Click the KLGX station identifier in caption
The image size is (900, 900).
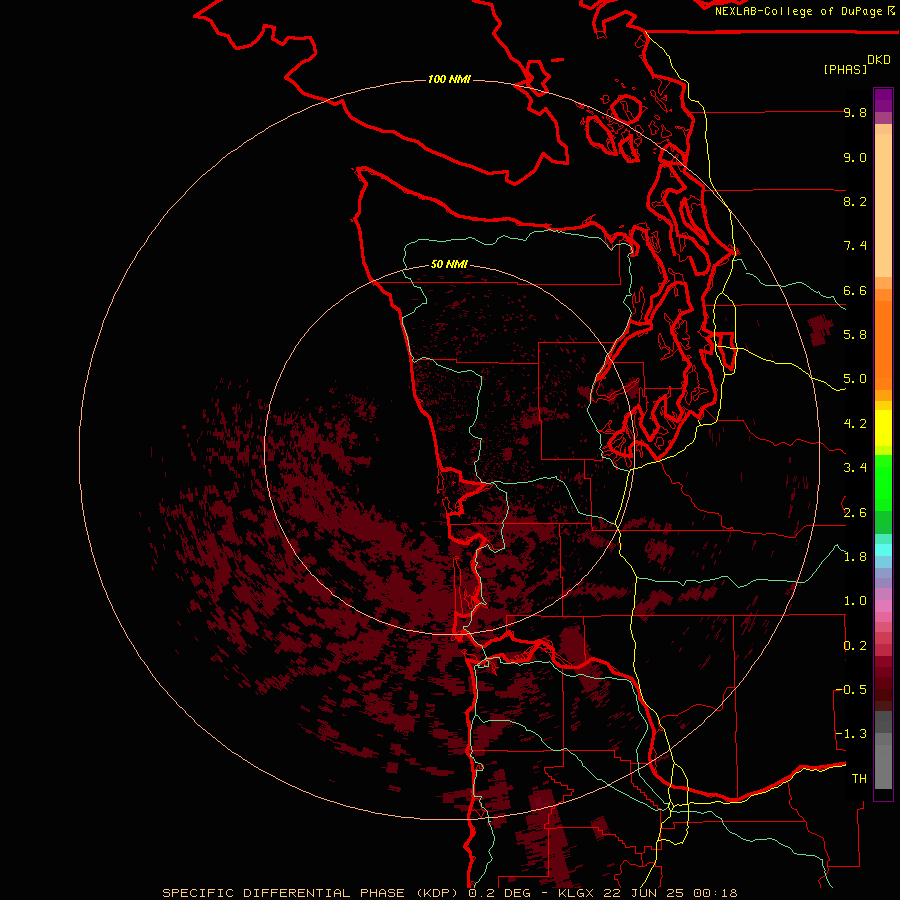(577, 893)
